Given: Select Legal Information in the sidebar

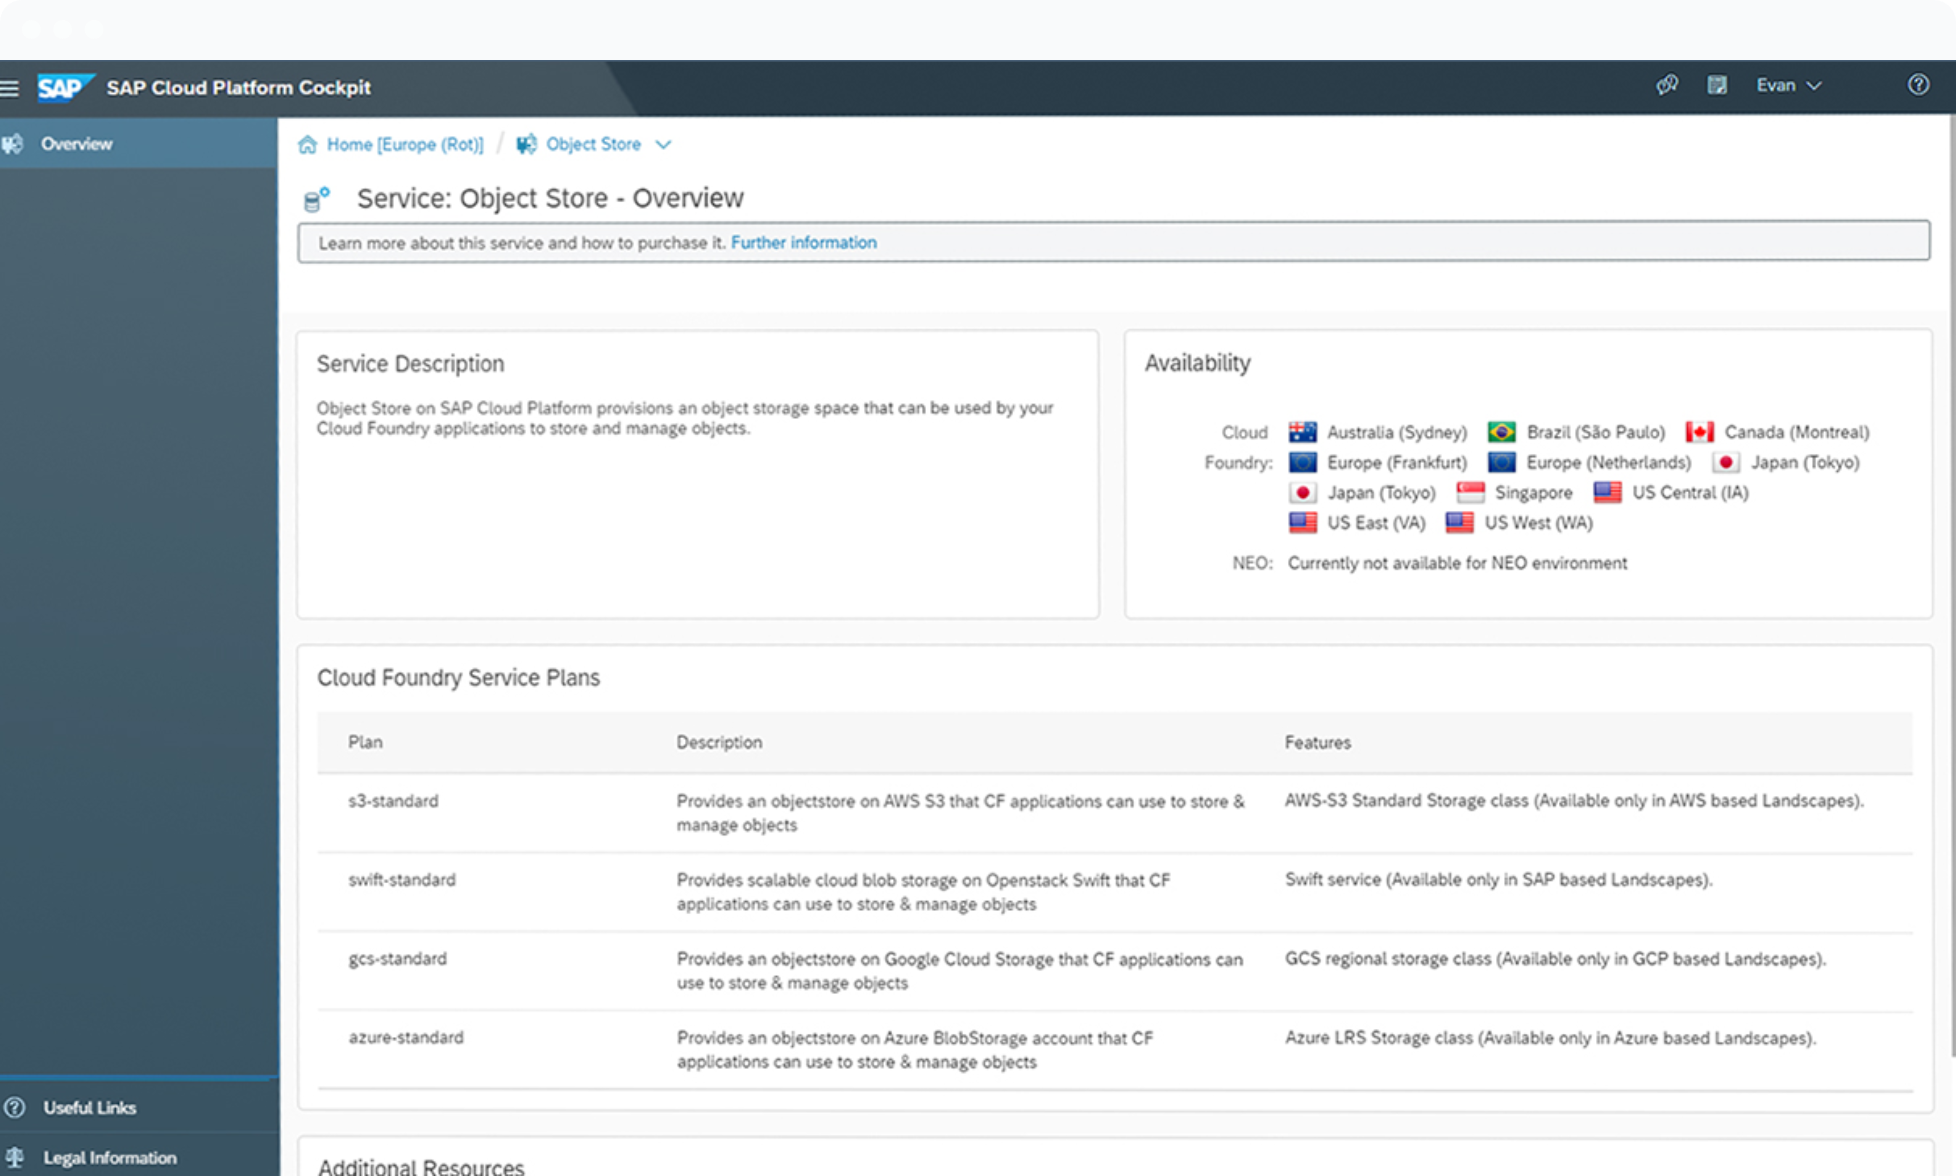Looking at the screenshot, I should click(x=110, y=1157).
